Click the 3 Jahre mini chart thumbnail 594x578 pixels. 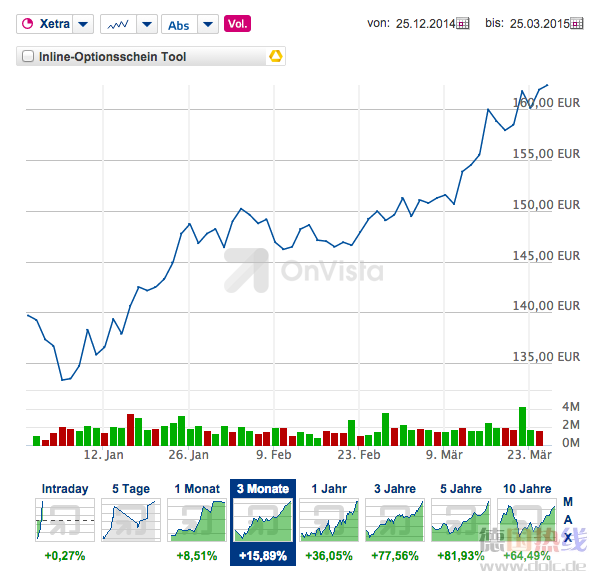[395, 520]
